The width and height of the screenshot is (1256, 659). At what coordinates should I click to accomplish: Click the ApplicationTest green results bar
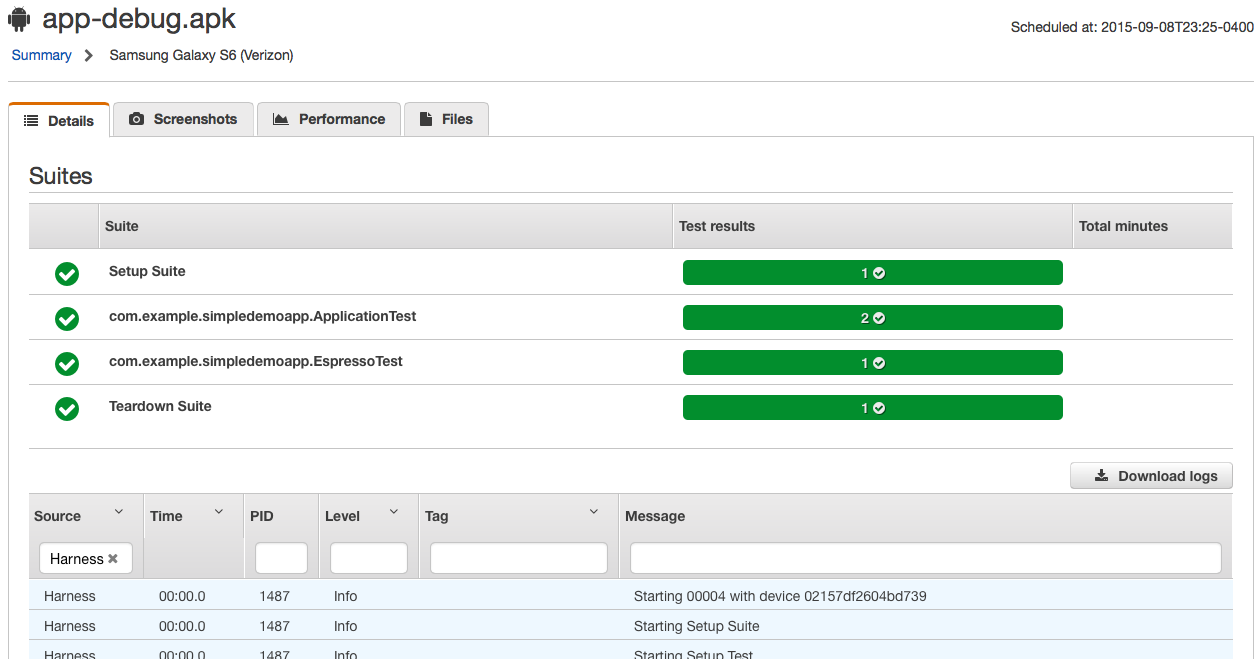click(x=872, y=318)
